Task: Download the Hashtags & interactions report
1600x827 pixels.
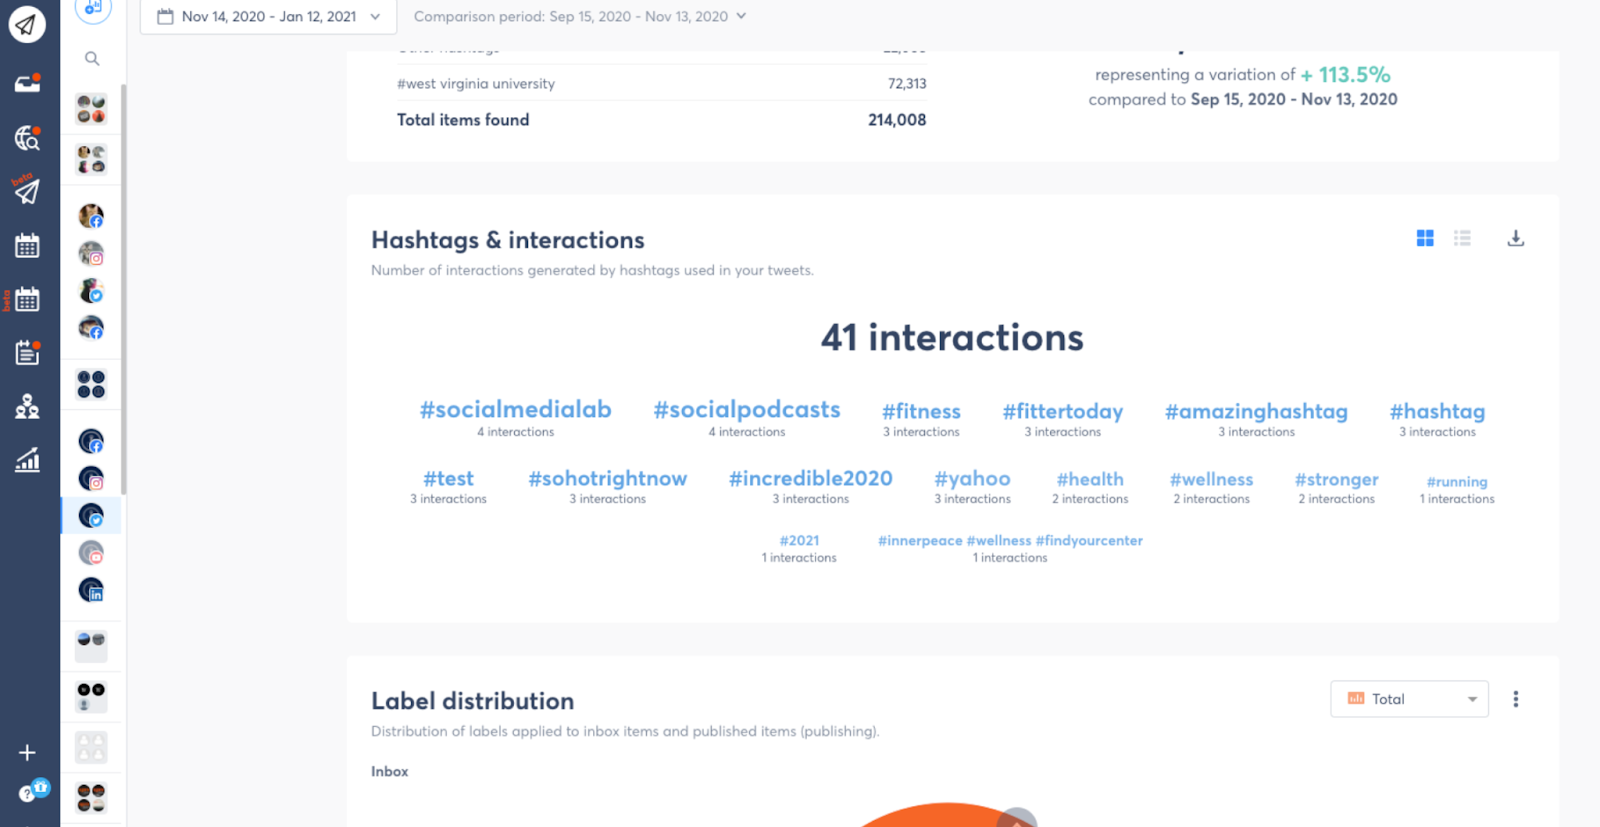Action: click(x=1515, y=238)
